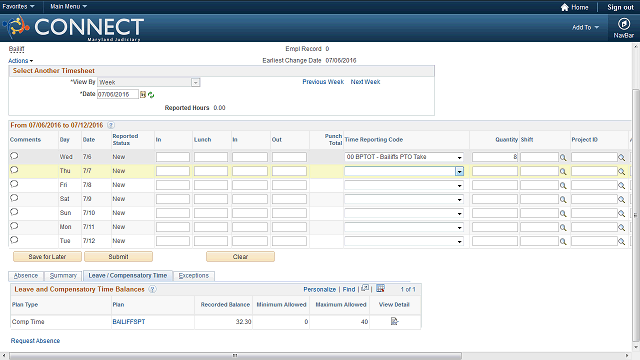
Task: Click the Submit button
Action: coord(118,256)
